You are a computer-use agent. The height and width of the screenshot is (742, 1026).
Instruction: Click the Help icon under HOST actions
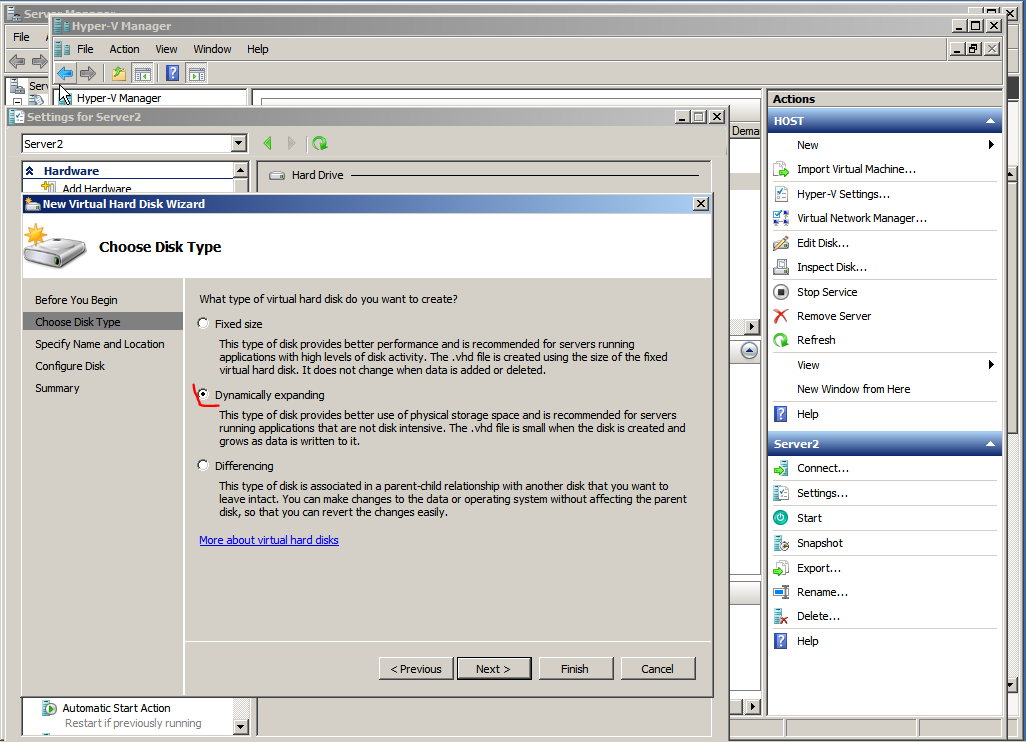pyautogui.click(x=781, y=414)
